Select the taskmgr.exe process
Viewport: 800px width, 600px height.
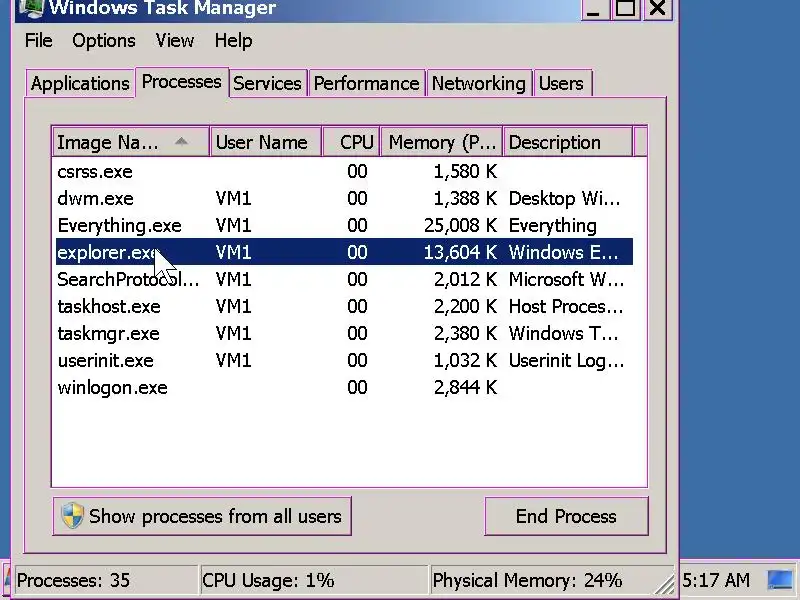point(344,333)
